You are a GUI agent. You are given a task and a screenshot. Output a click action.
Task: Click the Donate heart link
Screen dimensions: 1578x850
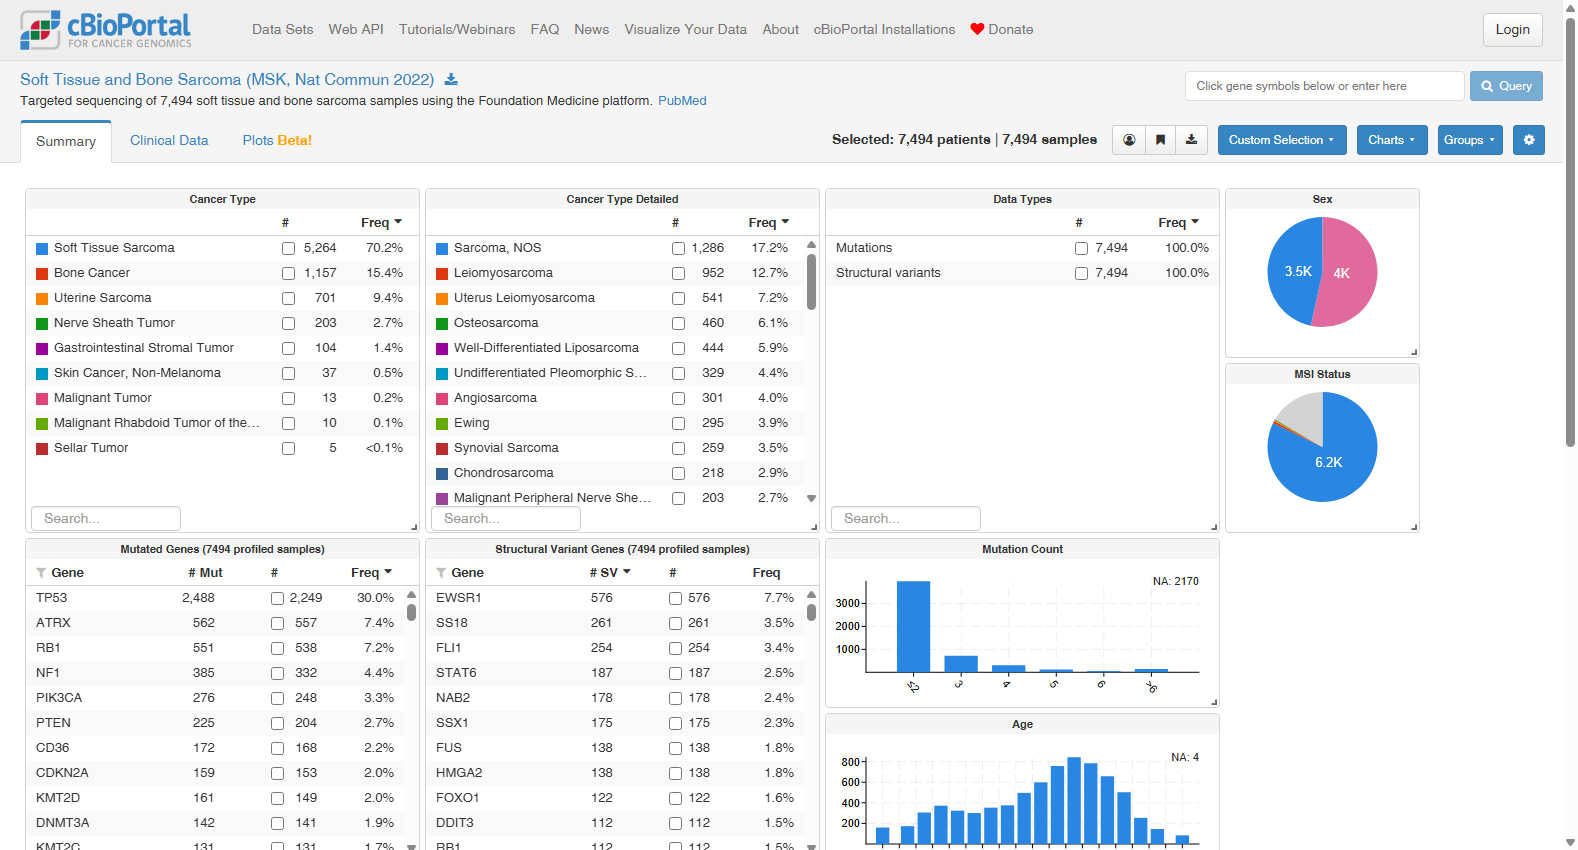click(x=1002, y=30)
